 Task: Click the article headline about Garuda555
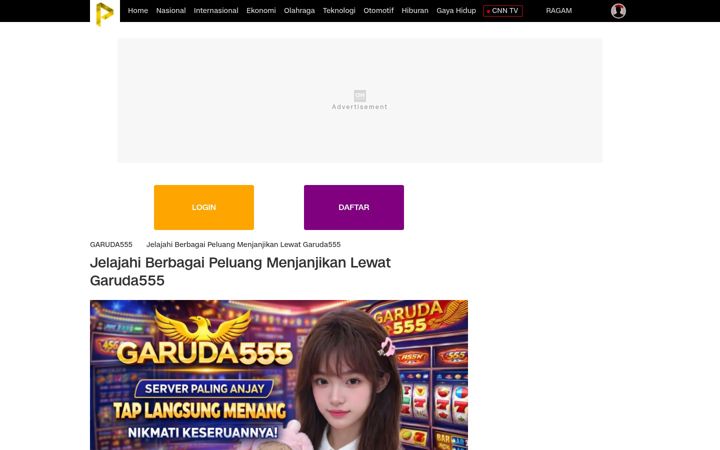tap(240, 271)
